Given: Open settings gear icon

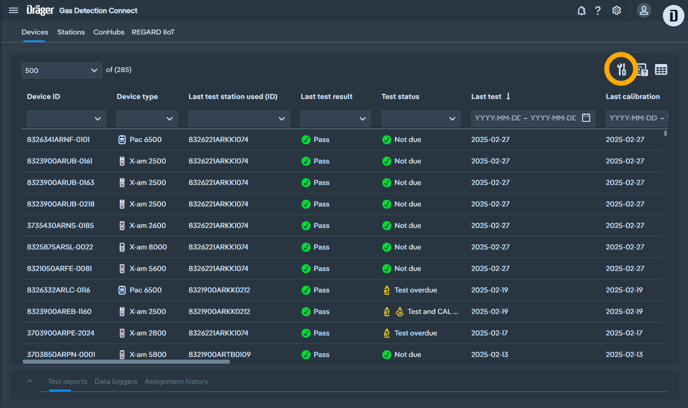Looking at the screenshot, I should coord(616,11).
